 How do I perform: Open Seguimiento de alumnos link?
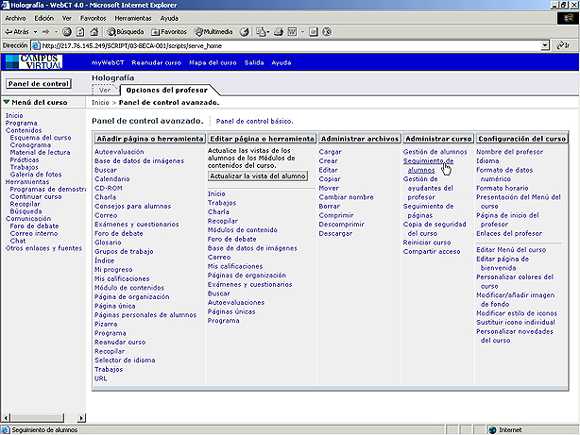coord(428,165)
